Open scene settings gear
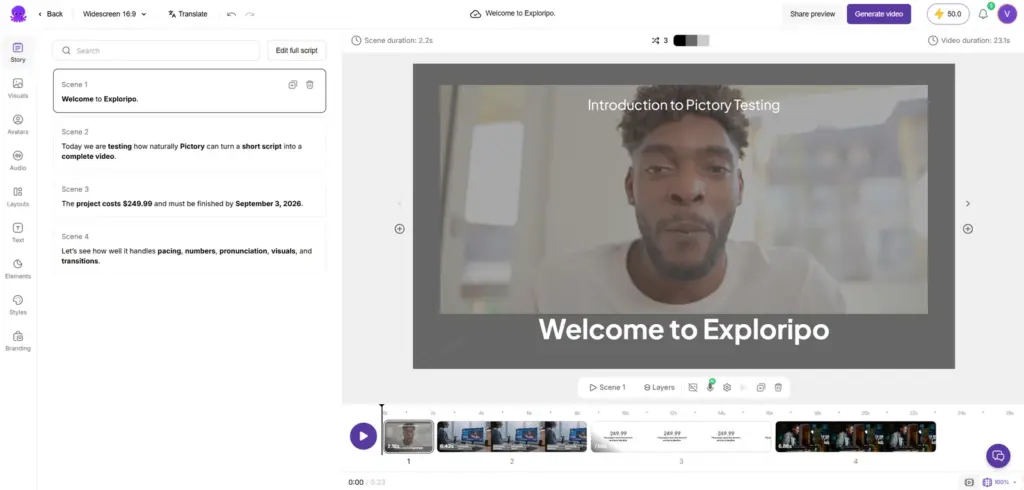 (x=727, y=387)
